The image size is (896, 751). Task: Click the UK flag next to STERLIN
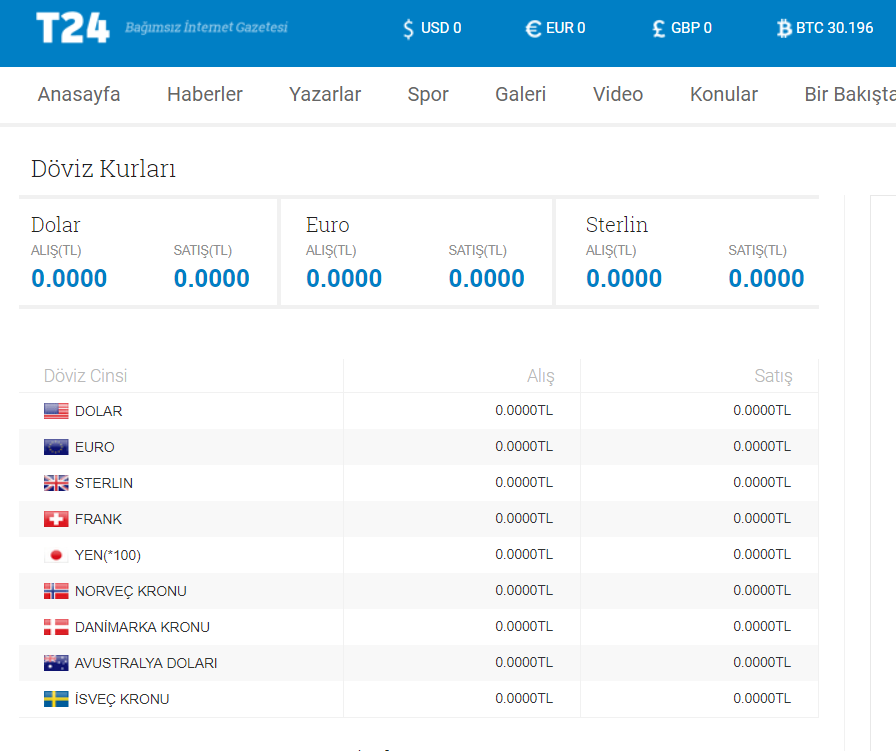point(56,483)
